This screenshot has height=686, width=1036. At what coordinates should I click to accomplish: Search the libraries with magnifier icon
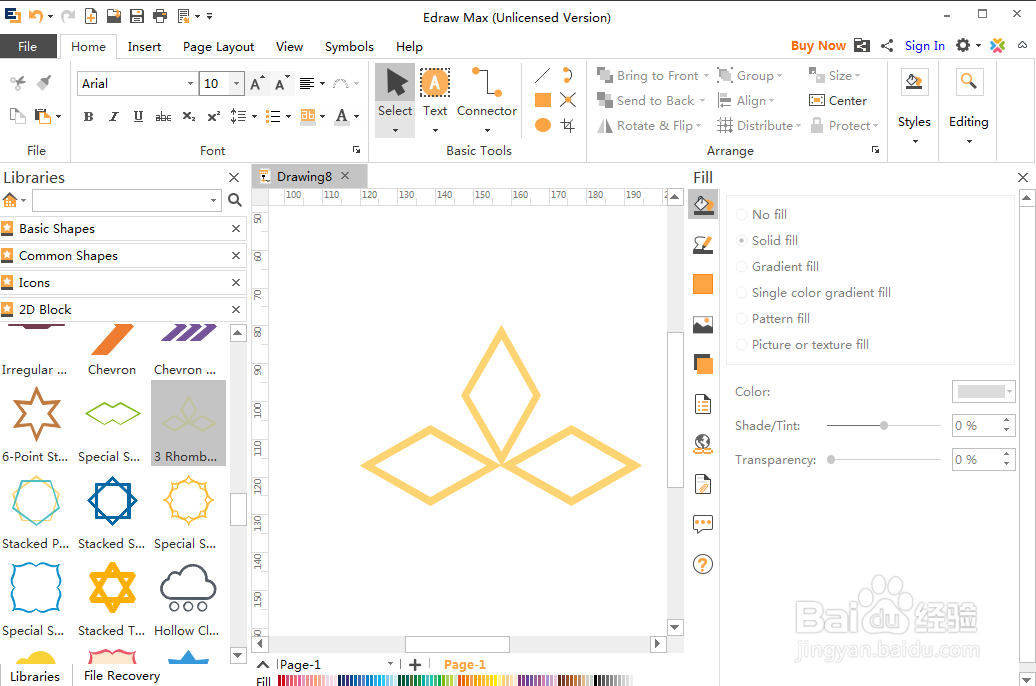(235, 200)
